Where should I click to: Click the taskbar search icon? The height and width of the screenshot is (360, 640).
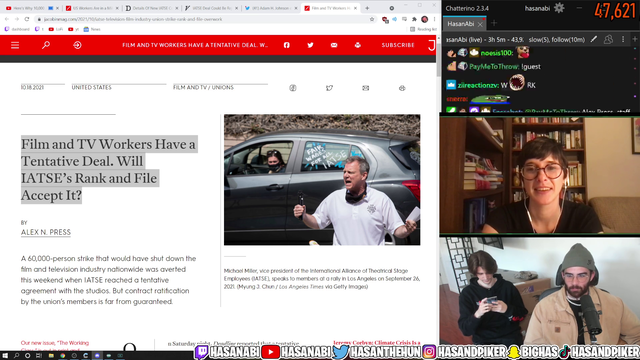tap(16, 356)
